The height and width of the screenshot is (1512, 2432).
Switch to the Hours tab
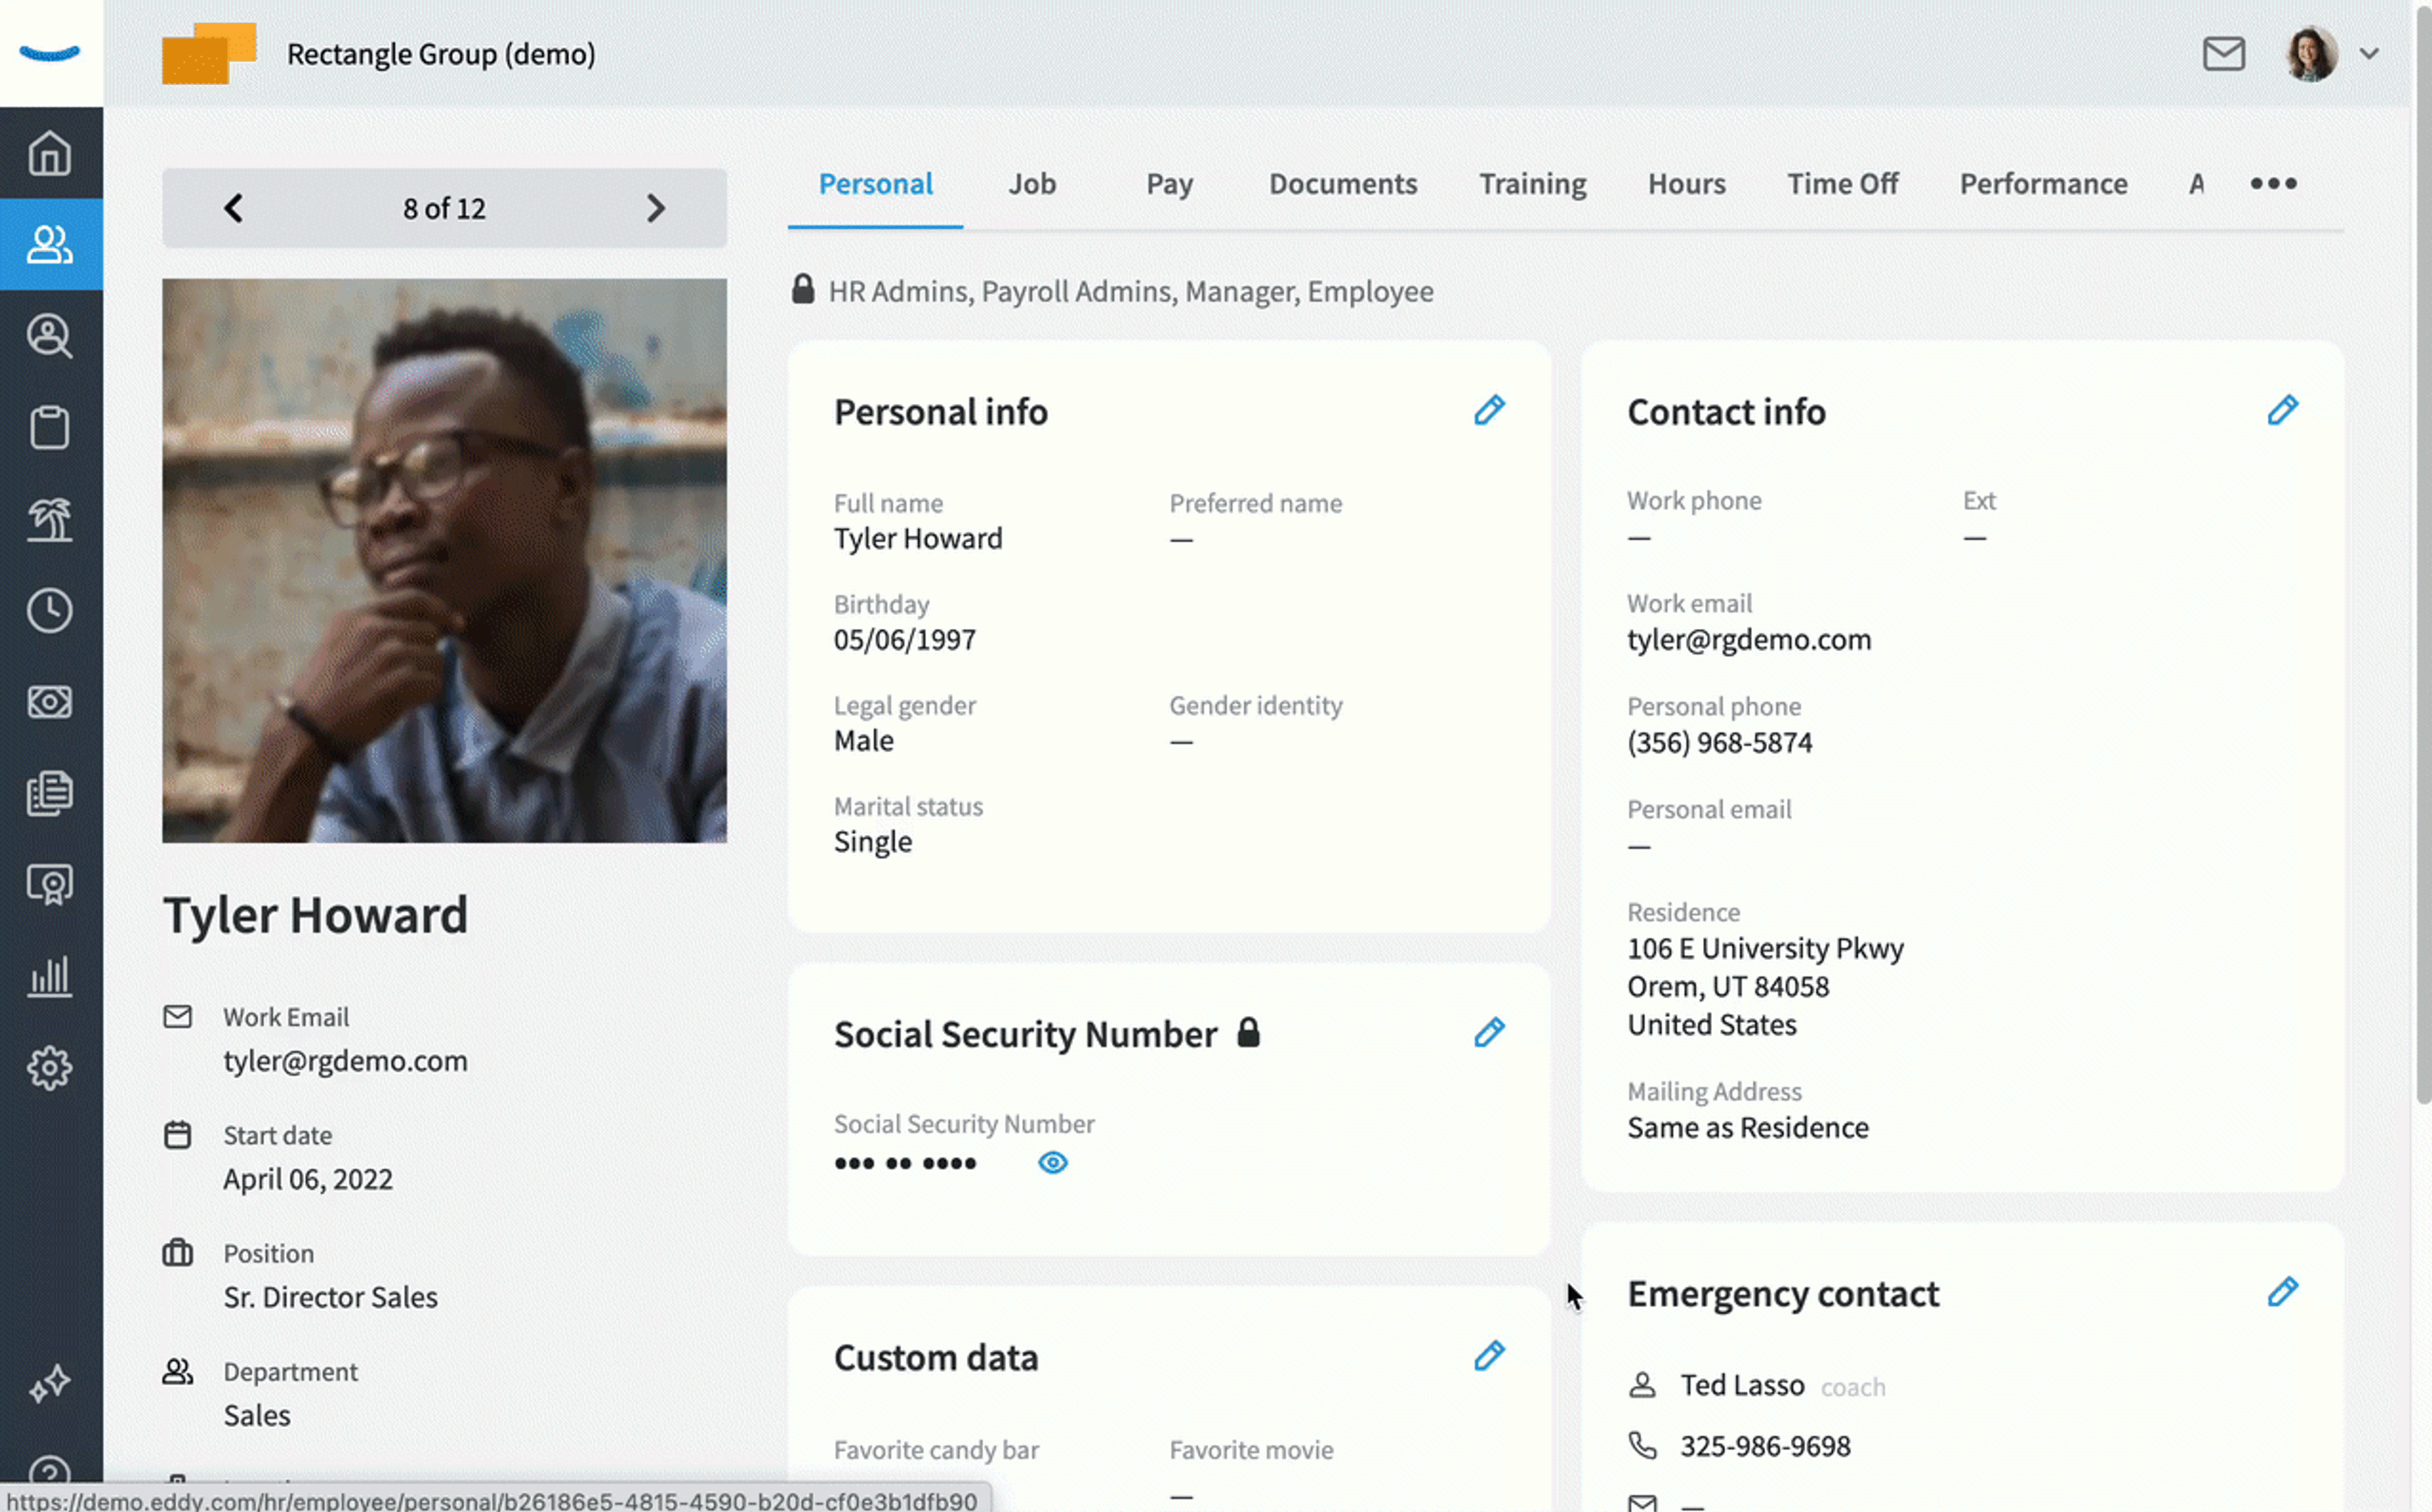click(x=1686, y=184)
